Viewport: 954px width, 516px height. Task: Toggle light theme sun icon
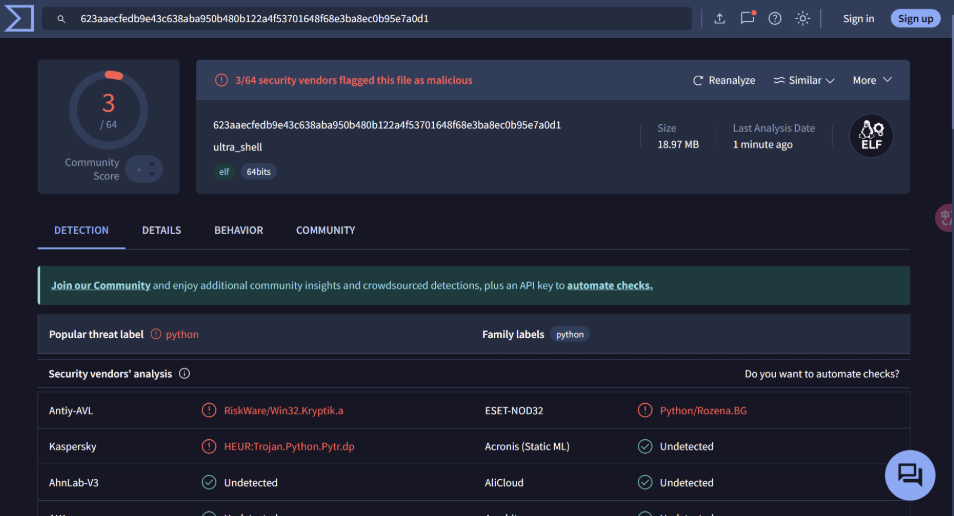pyautogui.click(x=803, y=18)
